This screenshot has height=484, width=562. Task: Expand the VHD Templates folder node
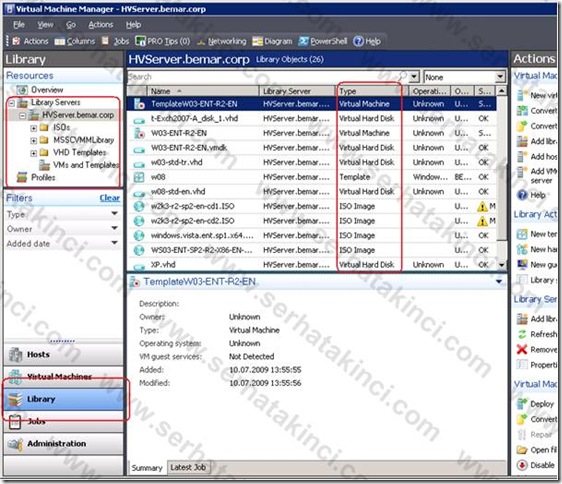click(x=34, y=153)
